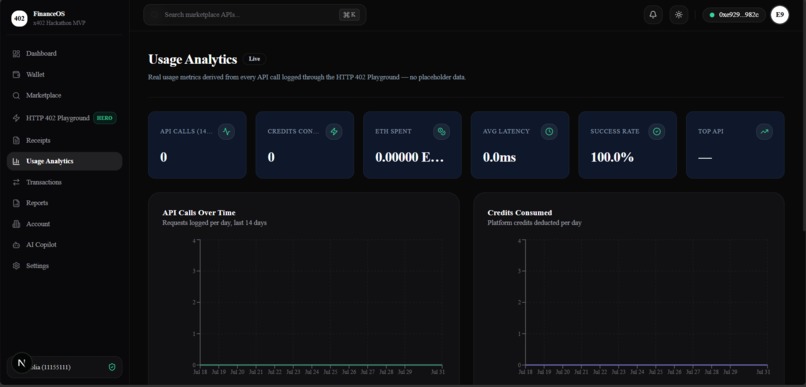806x387 pixels.
Task: Focus the Search marketplace APIs field
Action: [254, 15]
